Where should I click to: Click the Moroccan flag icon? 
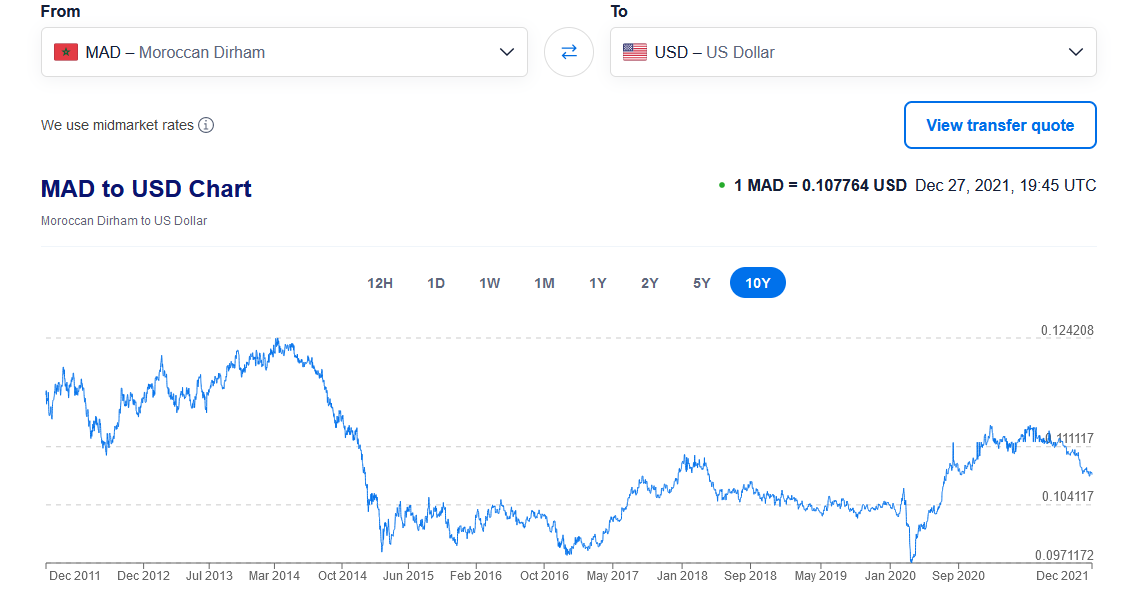click(66, 52)
